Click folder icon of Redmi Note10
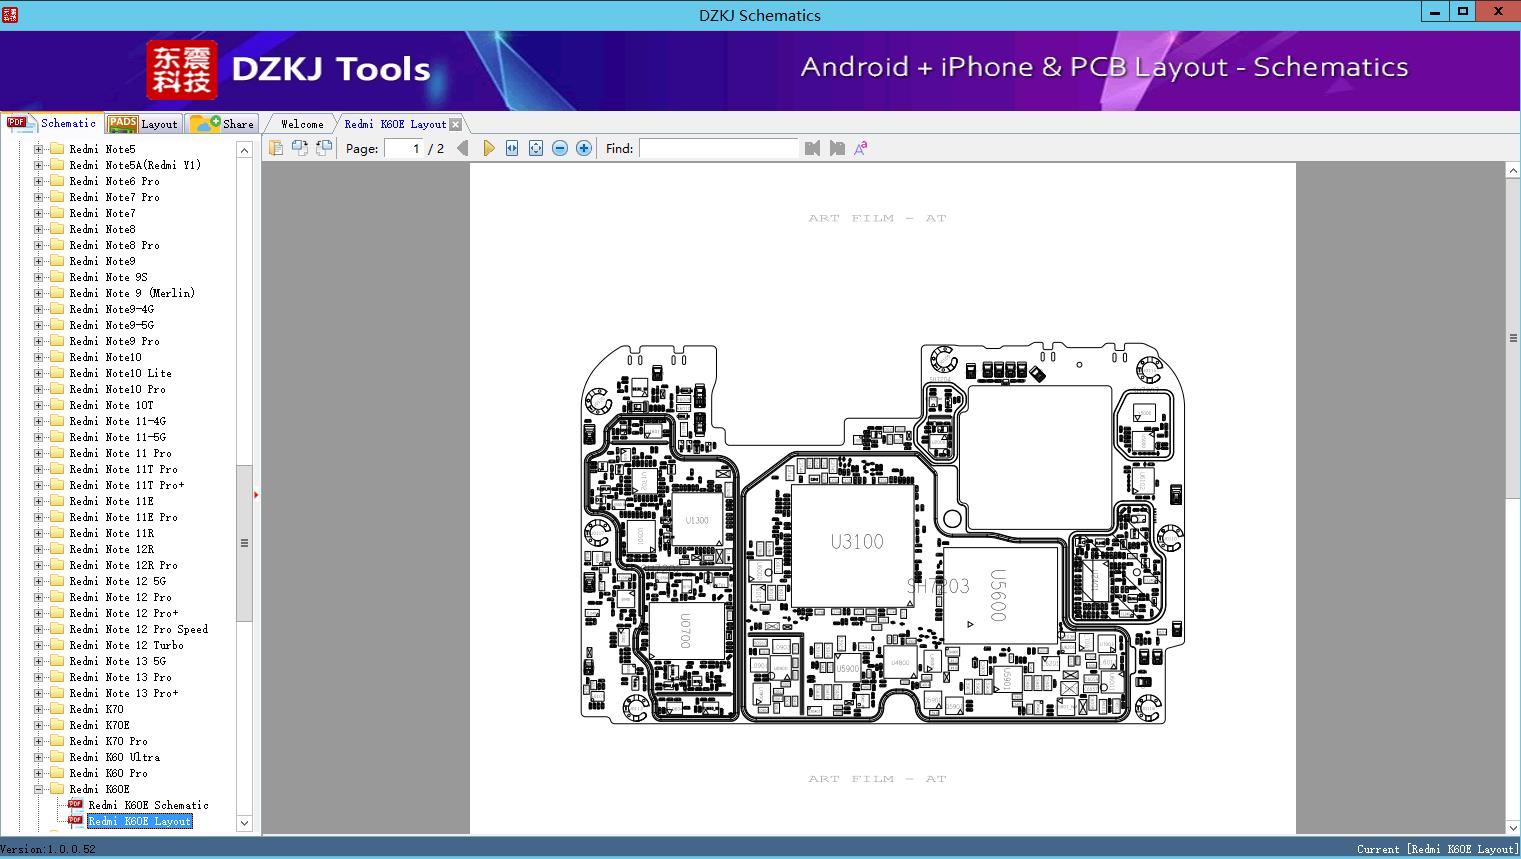Viewport: 1521px width, 859px height. (x=57, y=357)
